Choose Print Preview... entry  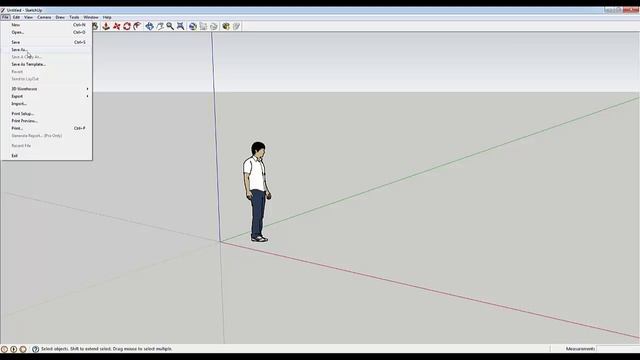click(x=47, y=121)
